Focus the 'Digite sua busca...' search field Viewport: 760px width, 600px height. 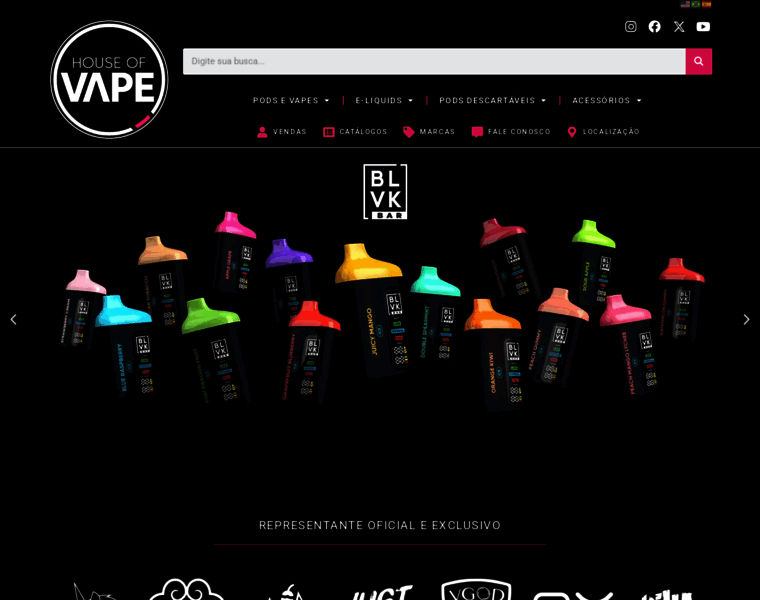(434, 61)
